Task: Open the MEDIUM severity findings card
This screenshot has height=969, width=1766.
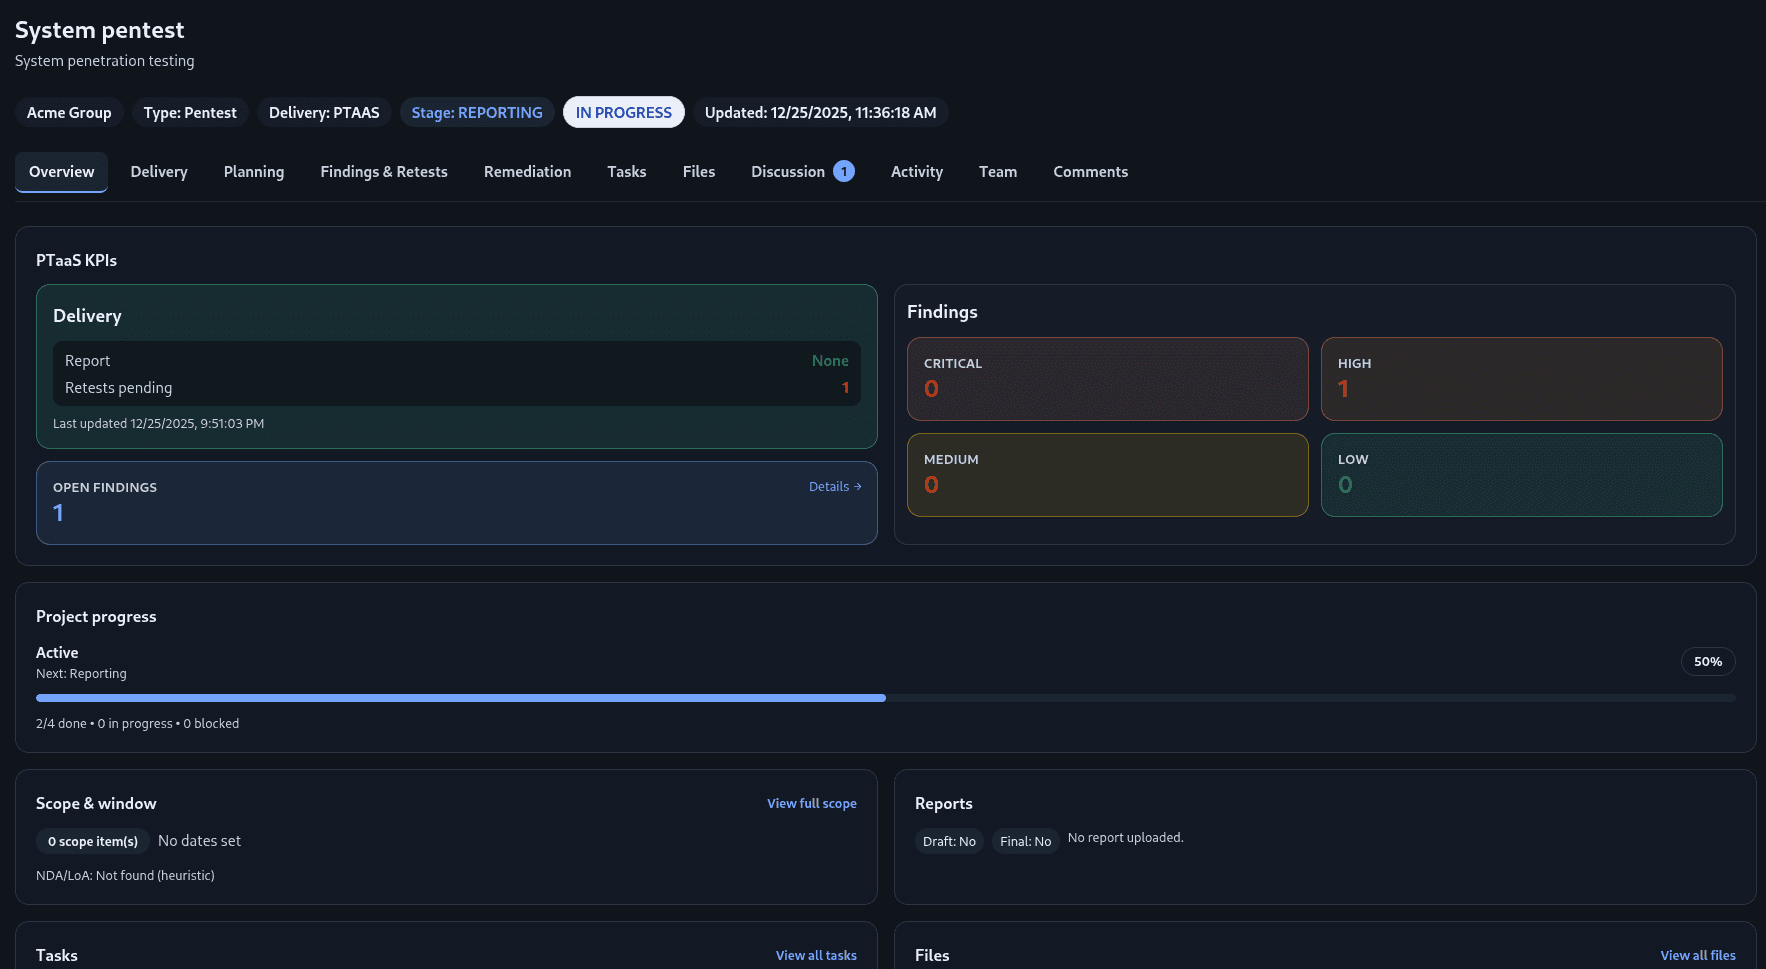Action: (x=1107, y=475)
